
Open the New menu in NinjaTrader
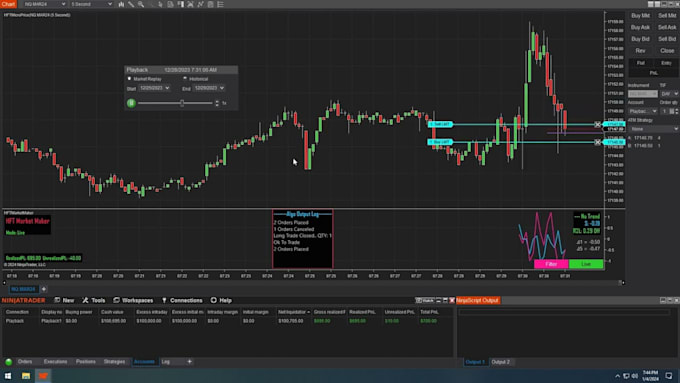point(64,300)
